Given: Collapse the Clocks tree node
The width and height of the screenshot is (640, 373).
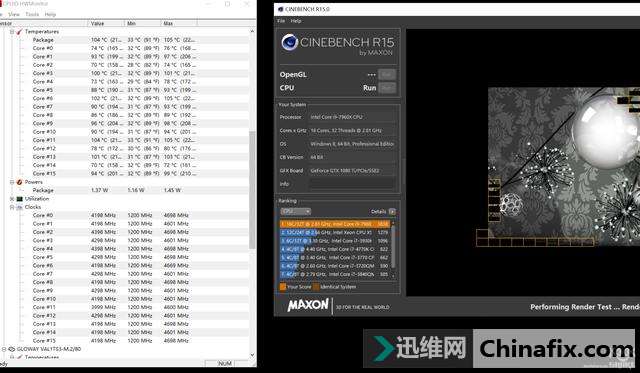Looking at the screenshot, I should (x=12, y=207).
